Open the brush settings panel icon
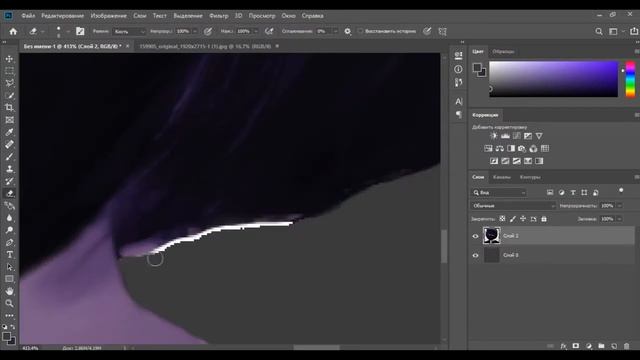This screenshot has width=640, height=360. coord(80,31)
